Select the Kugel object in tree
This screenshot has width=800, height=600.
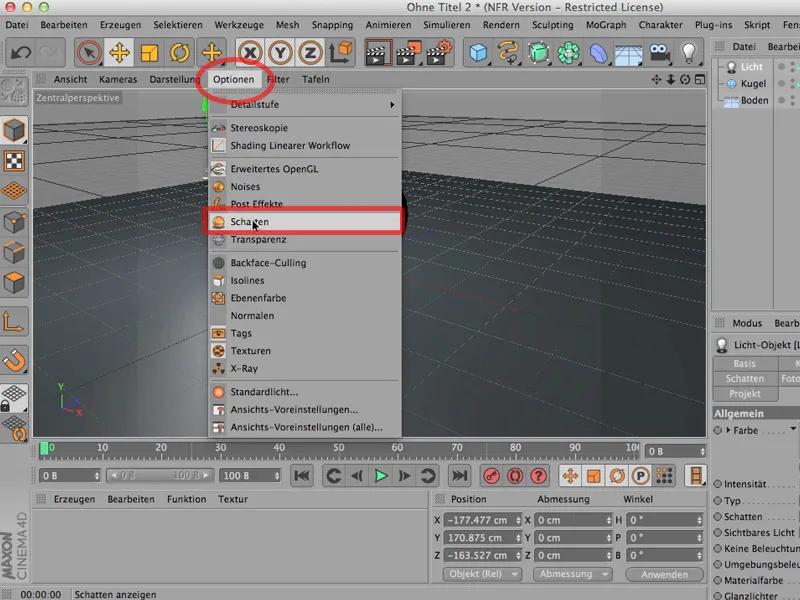click(753, 84)
